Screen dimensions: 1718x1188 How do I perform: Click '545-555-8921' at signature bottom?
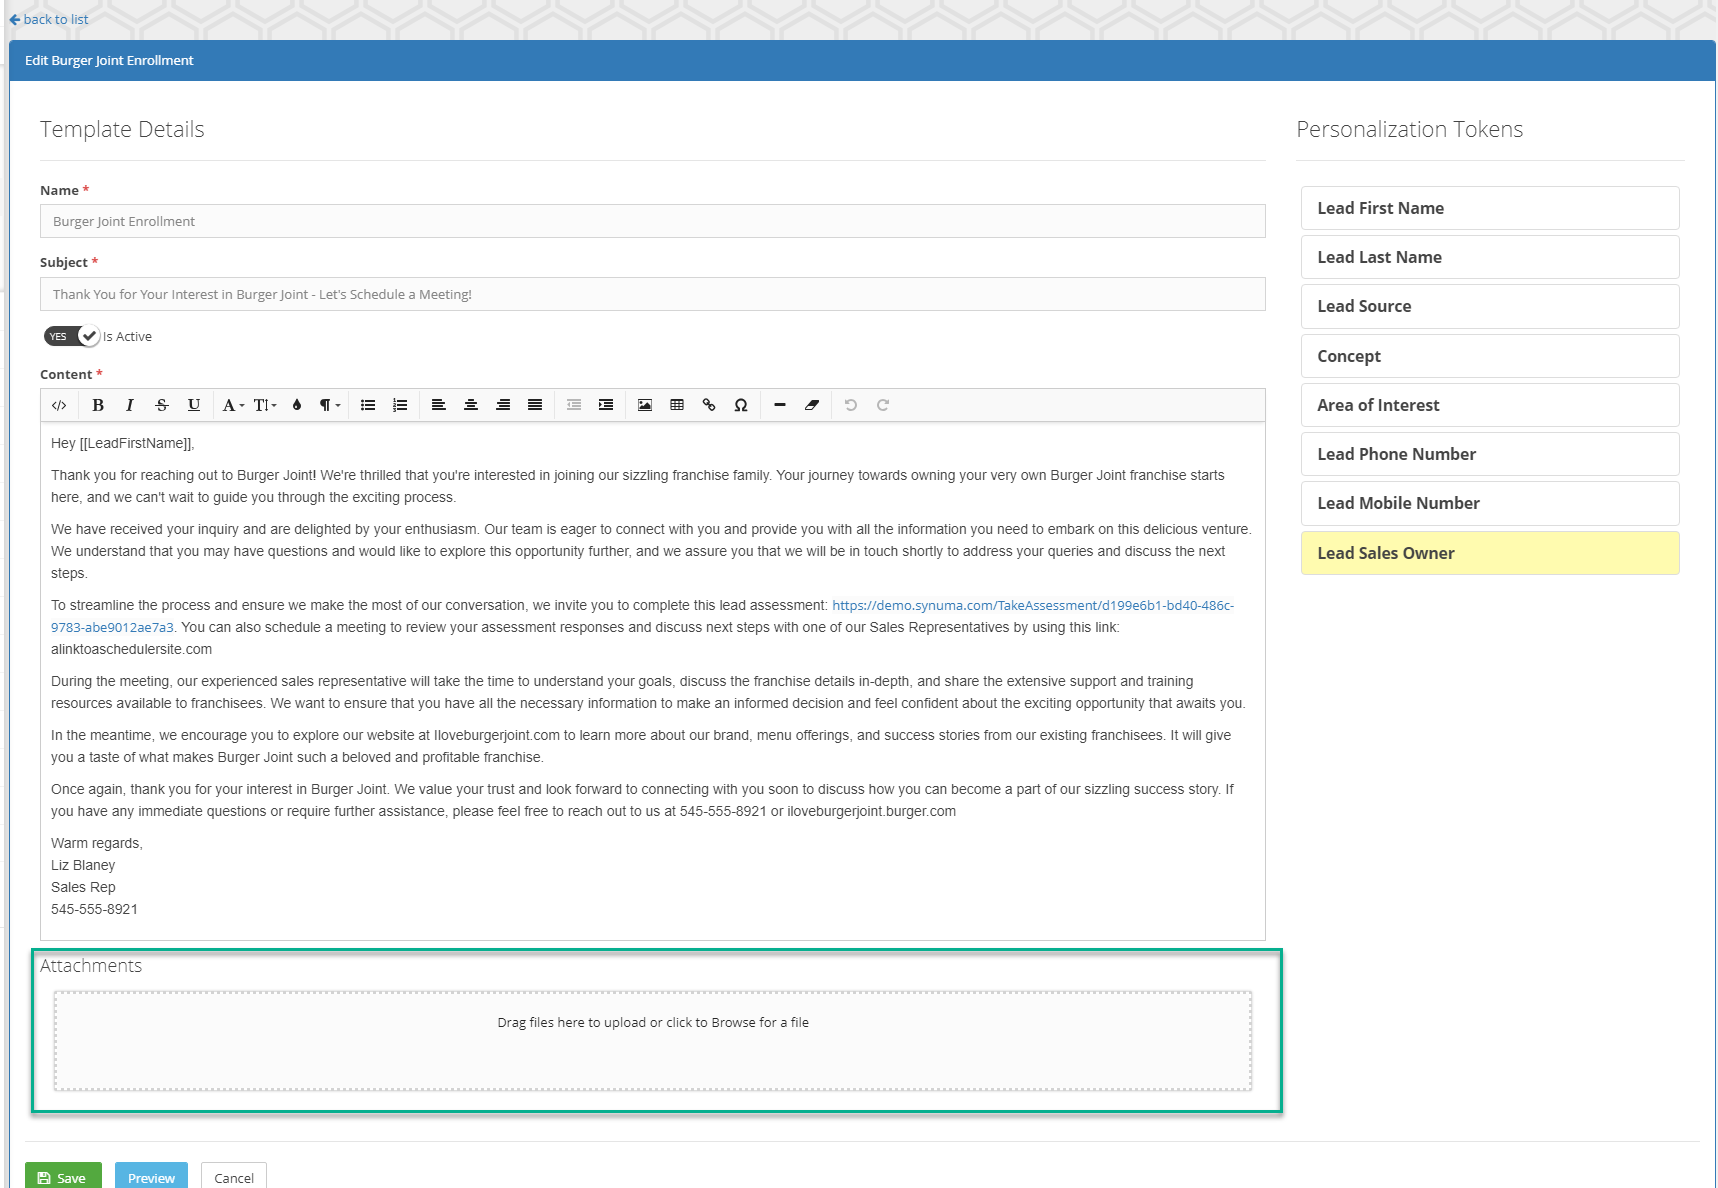click(94, 909)
